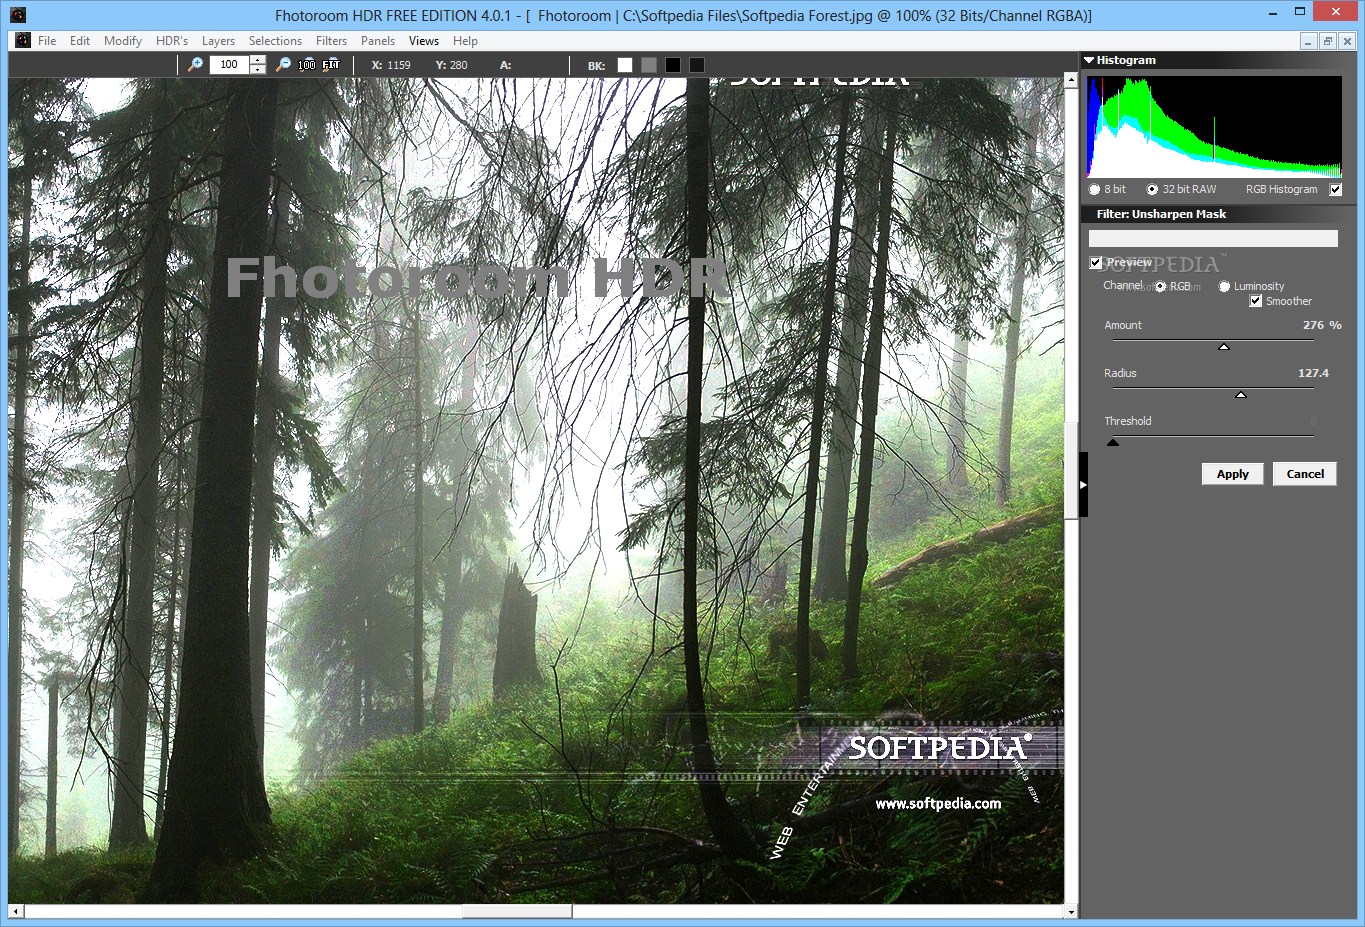
Task: Open the Views menu
Action: (x=424, y=41)
